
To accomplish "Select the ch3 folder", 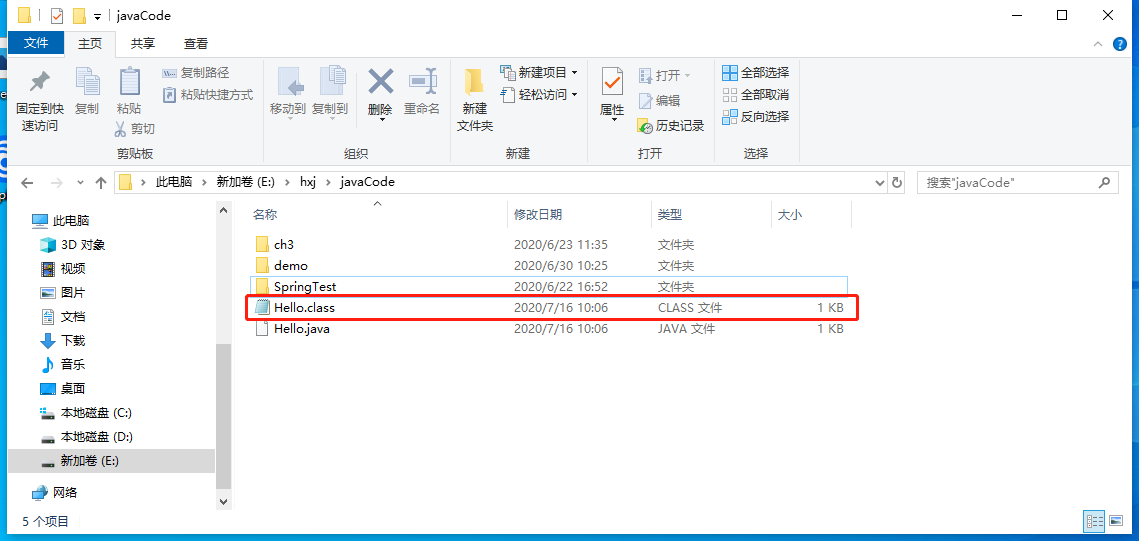I will tap(548, 245).
